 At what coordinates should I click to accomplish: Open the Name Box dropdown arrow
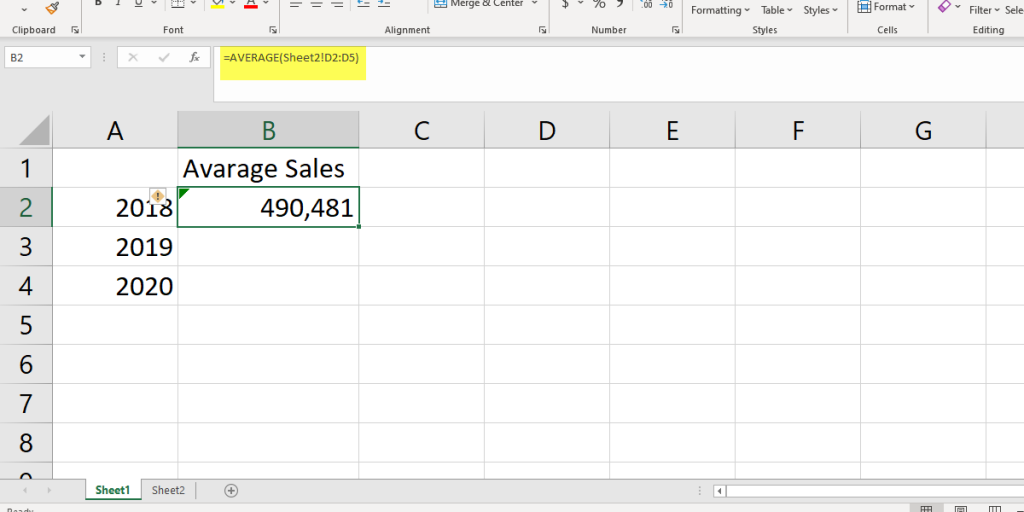point(82,58)
